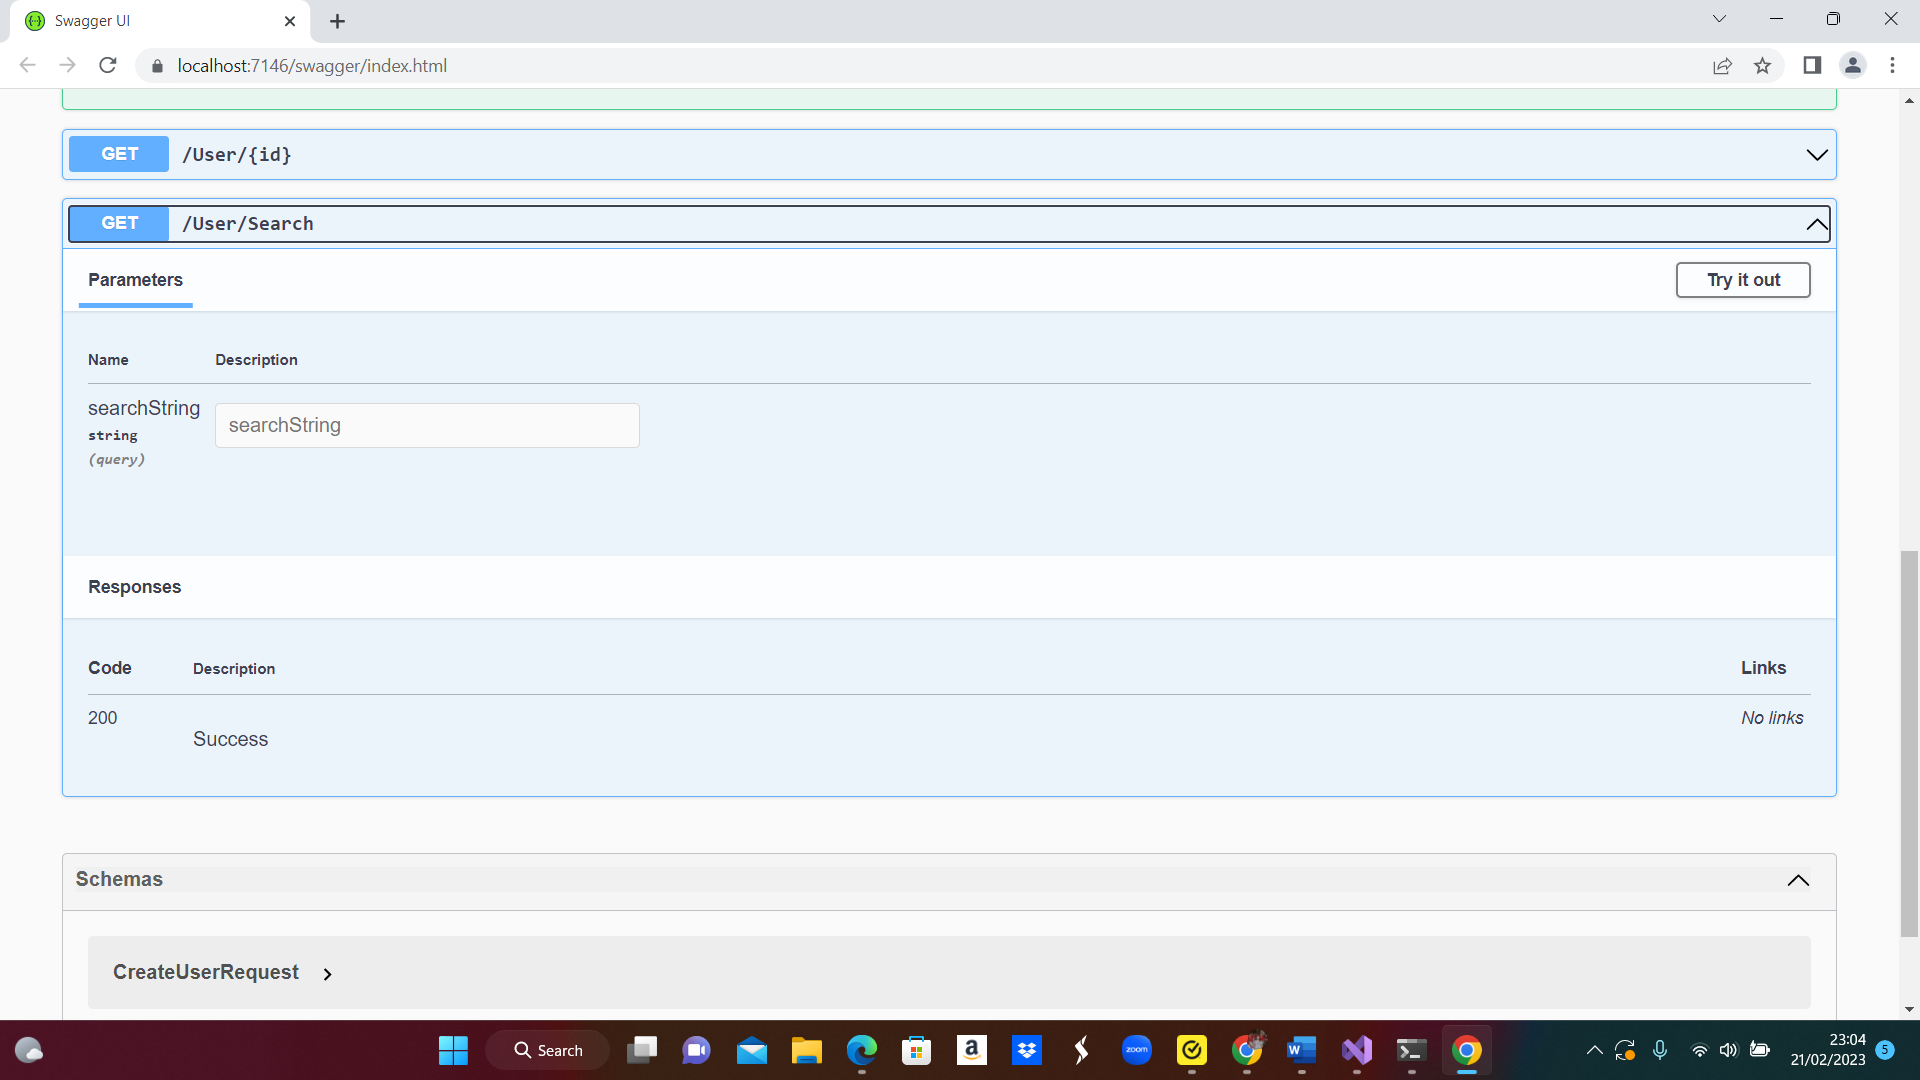Image resolution: width=1920 pixels, height=1080 pixels.
Task: Open Mail app in taskbar
Action: point(751,1050)
